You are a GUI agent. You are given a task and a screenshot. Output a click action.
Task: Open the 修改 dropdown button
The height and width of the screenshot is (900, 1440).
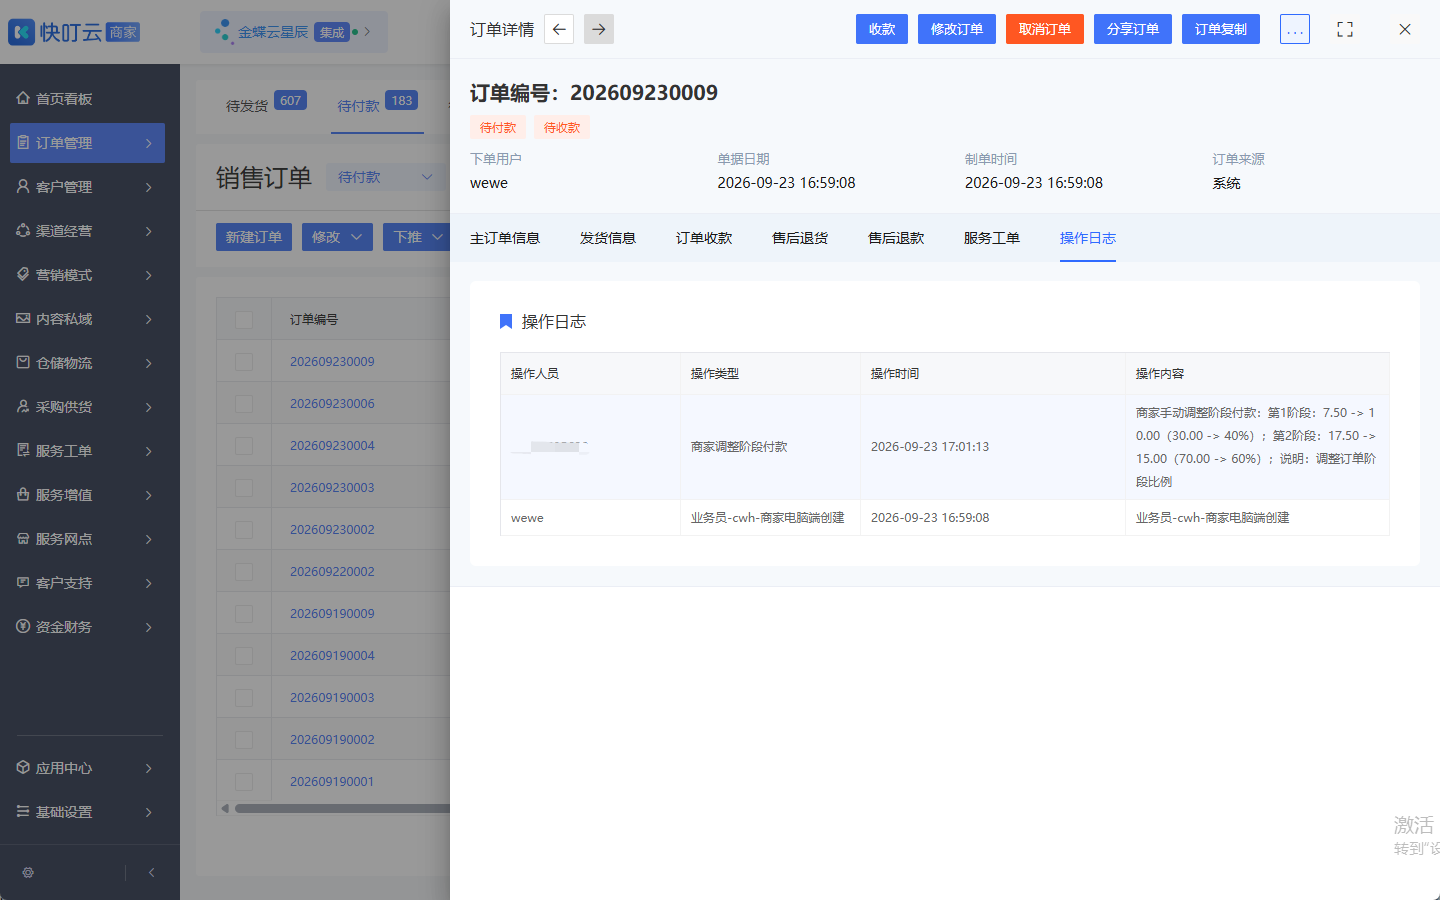coord(338,237)
